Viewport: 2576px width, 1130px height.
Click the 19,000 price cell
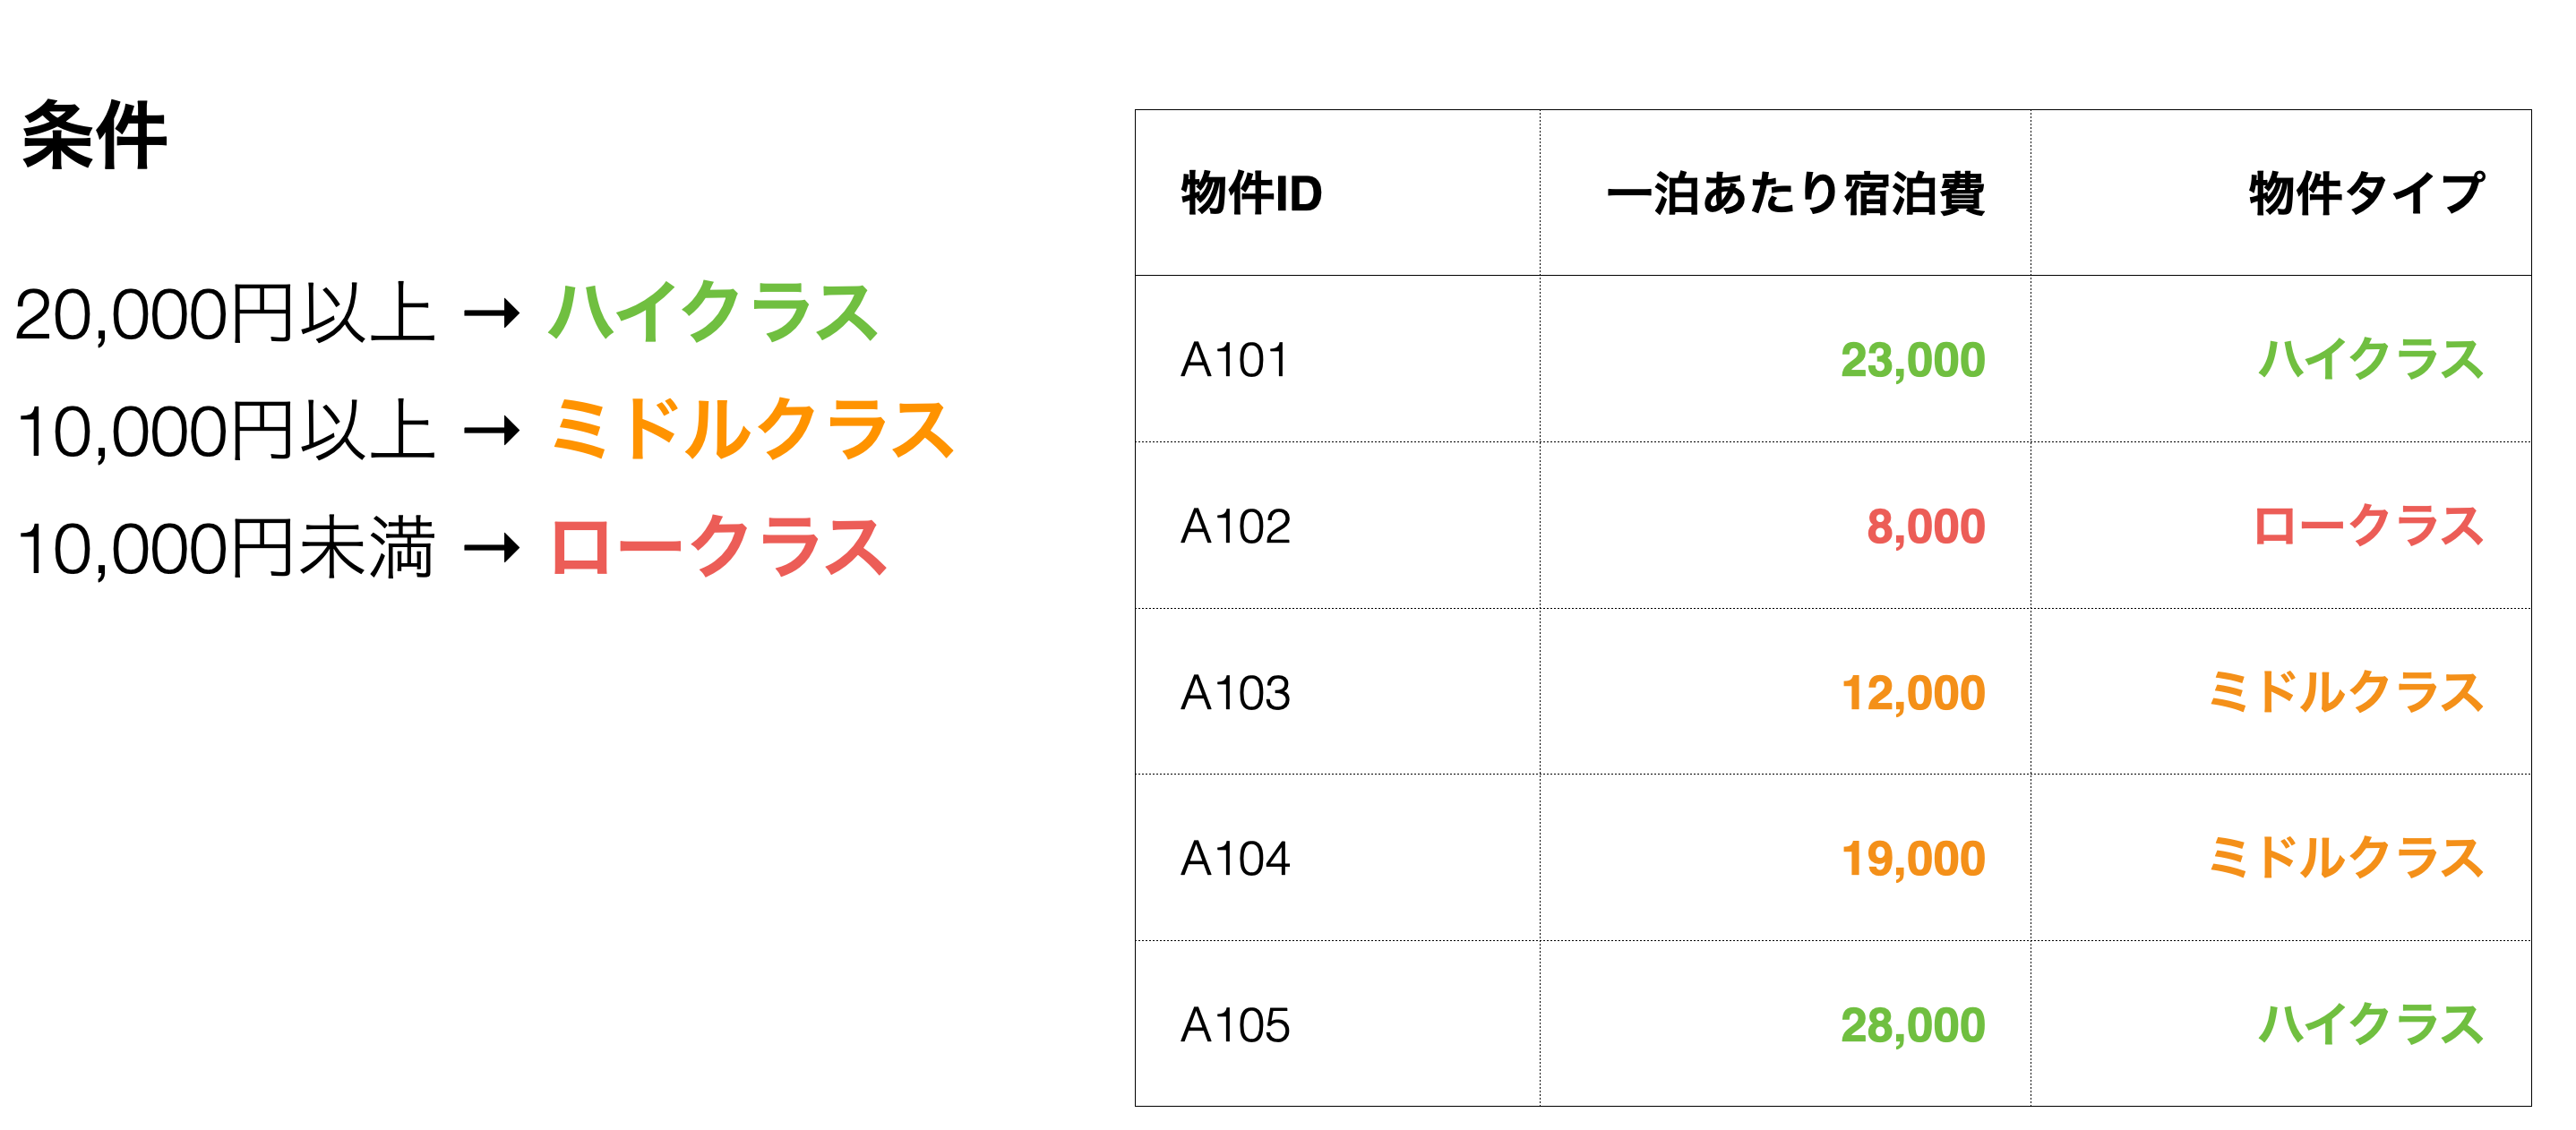[1912, 859]
